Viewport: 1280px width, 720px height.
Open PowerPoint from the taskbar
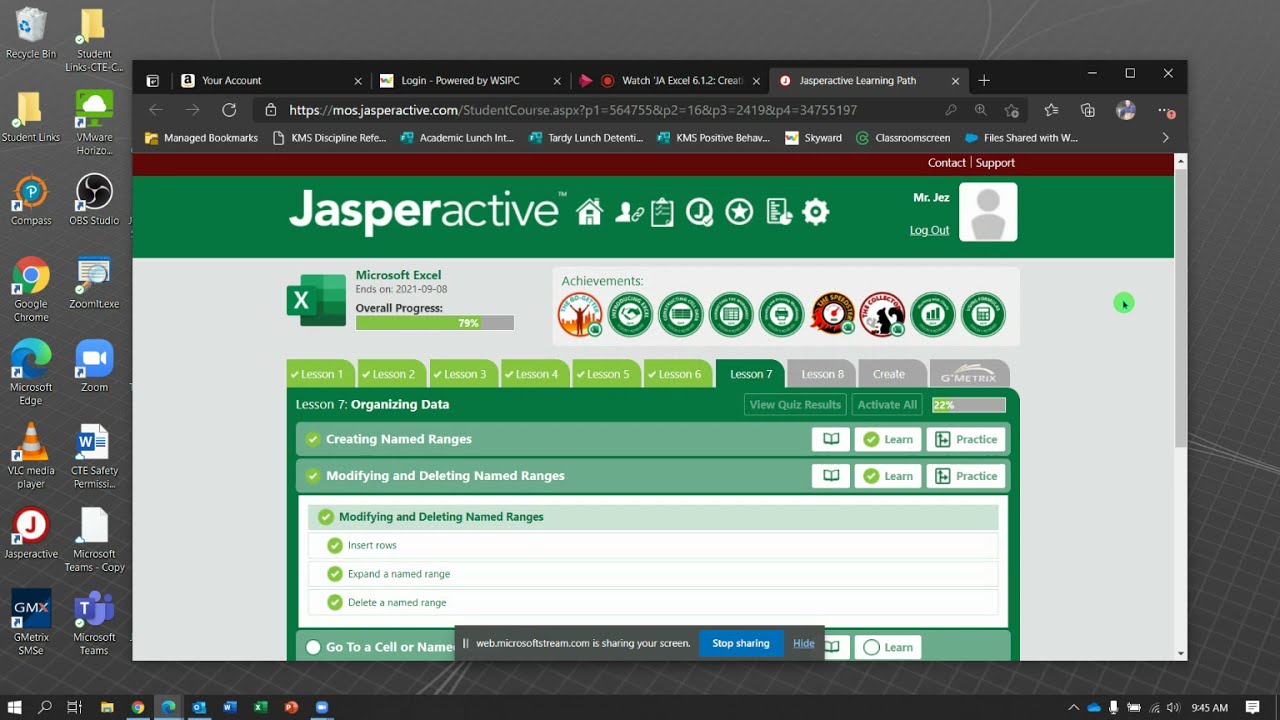[x=291, y=707]
